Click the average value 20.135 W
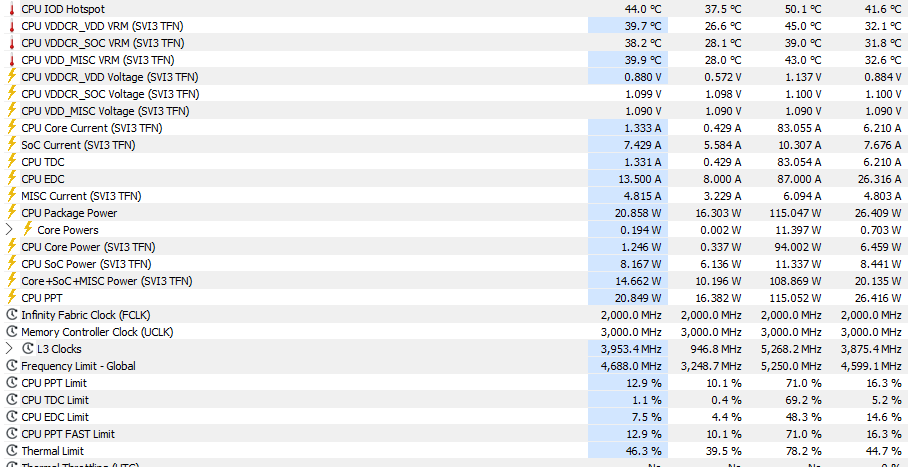912x467 pixels. [x=878, y=281]
